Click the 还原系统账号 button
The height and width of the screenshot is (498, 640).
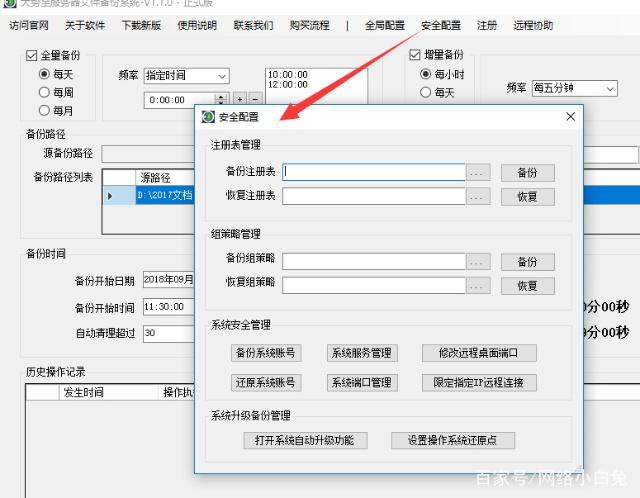266,383
